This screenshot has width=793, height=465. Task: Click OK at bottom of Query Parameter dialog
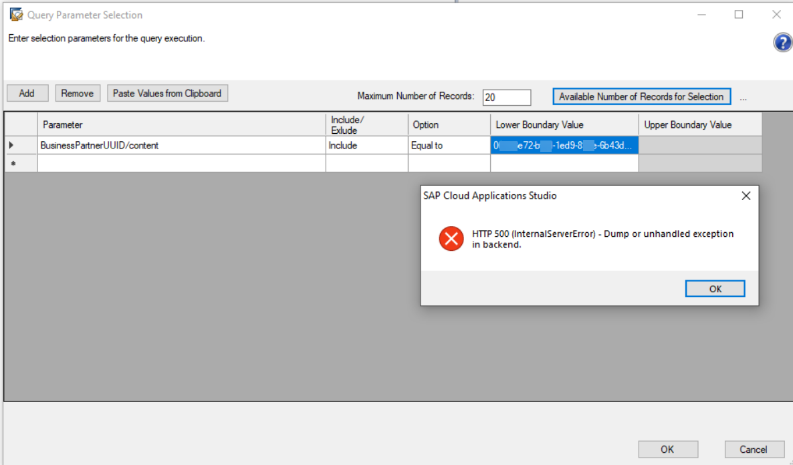(668, 449)
